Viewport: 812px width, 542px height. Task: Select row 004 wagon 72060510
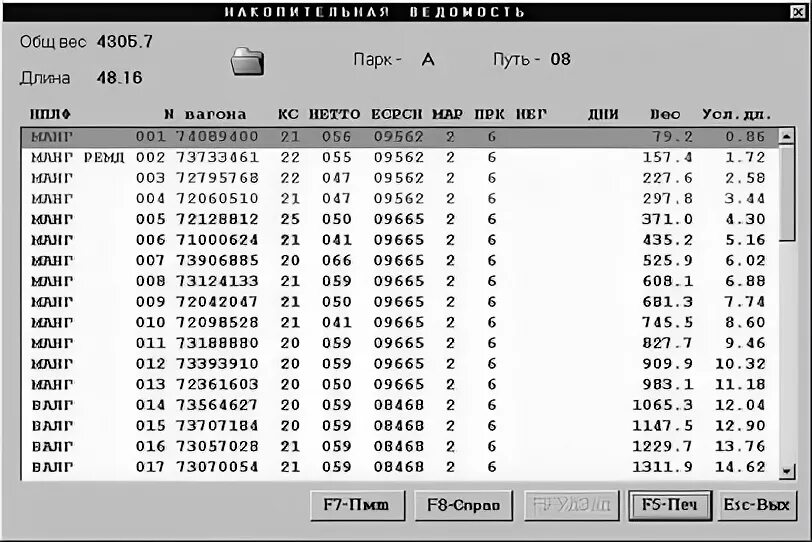pos(400,199)
